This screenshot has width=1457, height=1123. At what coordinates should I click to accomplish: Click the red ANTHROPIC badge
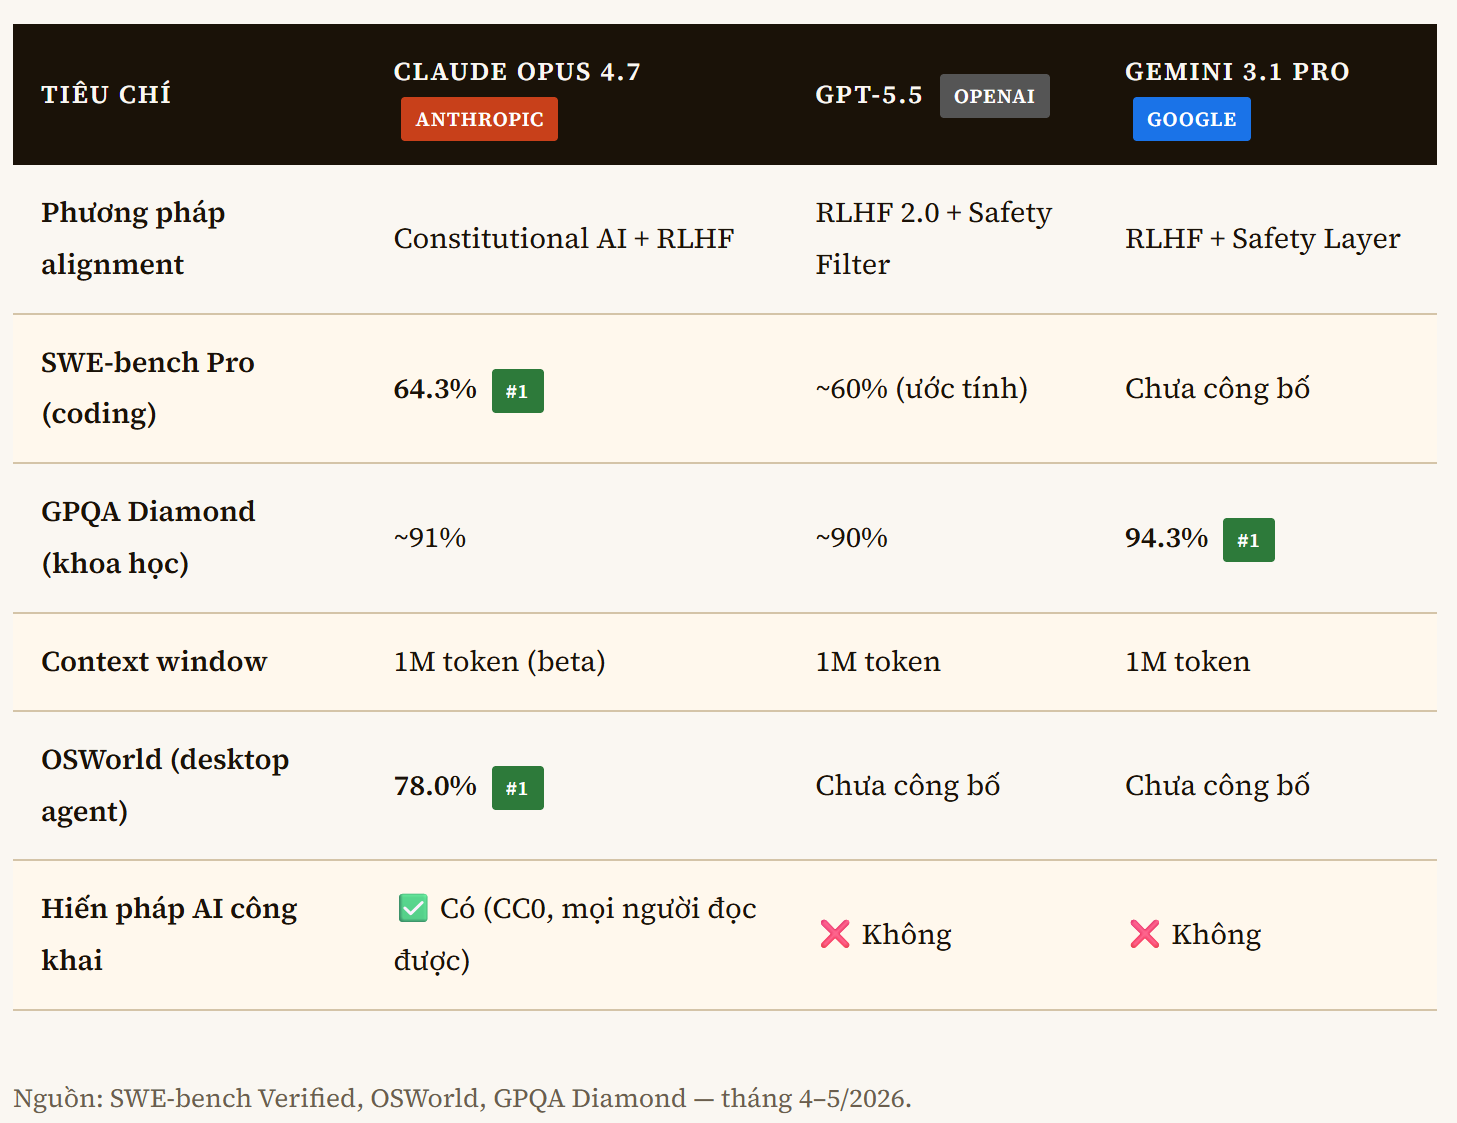coord(479,119)
